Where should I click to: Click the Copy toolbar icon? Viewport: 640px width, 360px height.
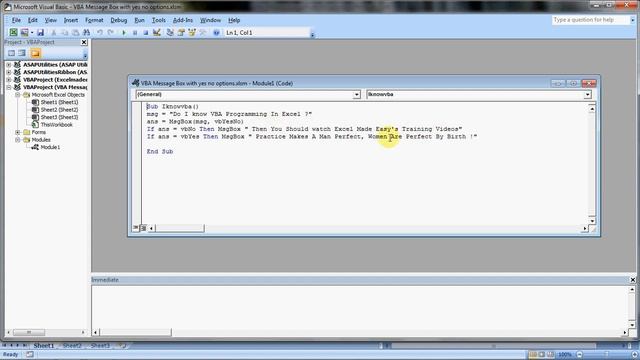click(64, 32)
